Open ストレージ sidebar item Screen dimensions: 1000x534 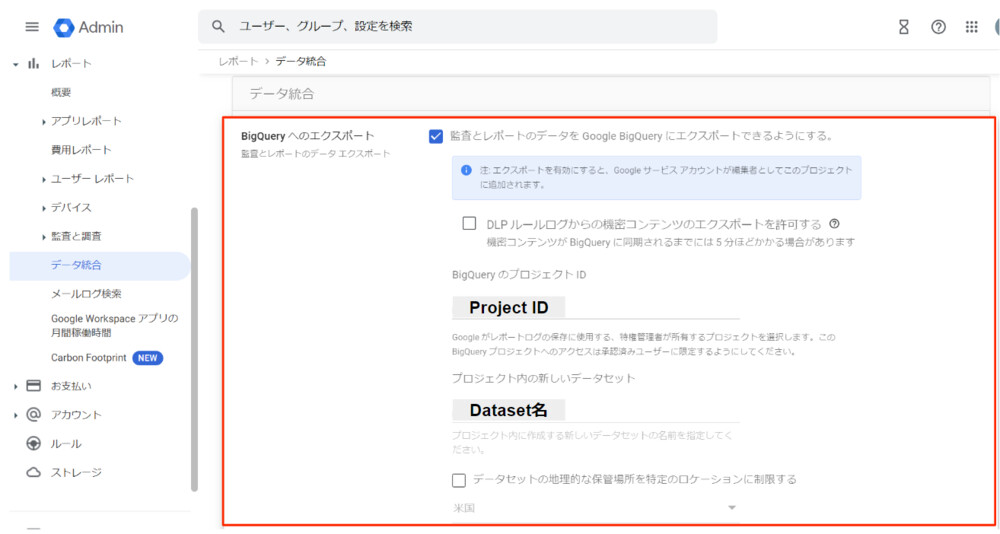[x=77, y=473]
